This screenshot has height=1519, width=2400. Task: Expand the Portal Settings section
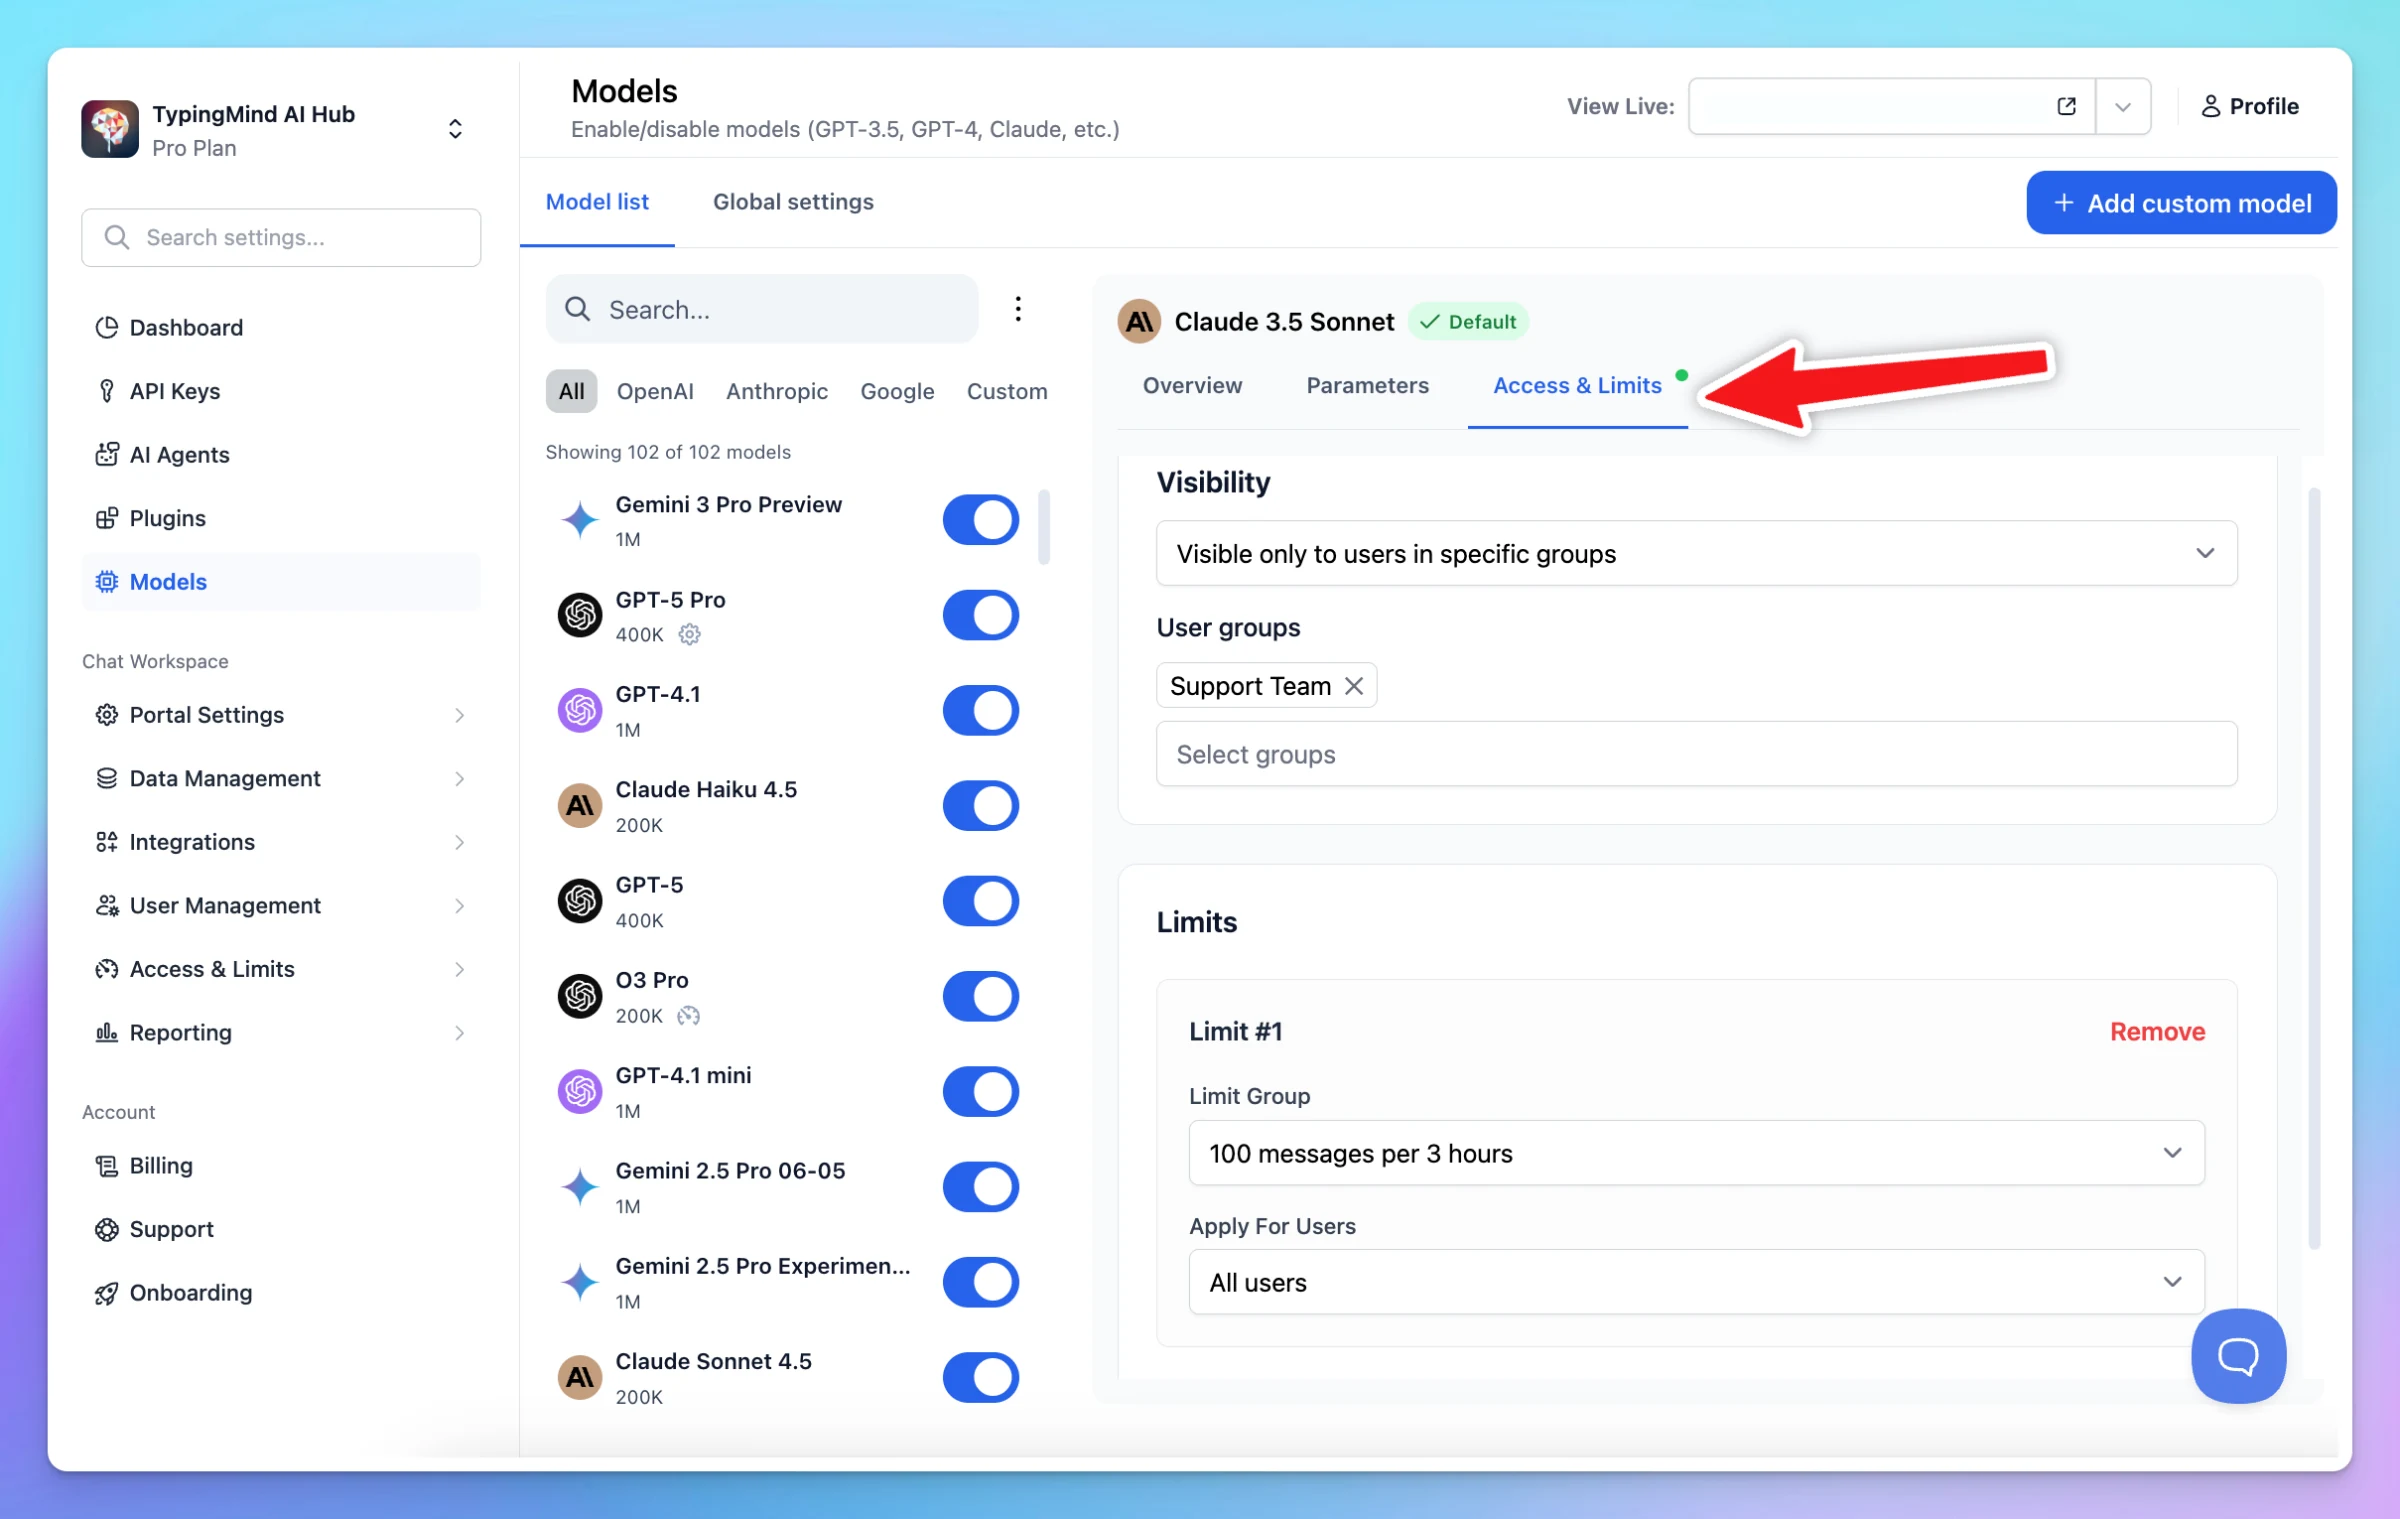[x=280, y=715]
